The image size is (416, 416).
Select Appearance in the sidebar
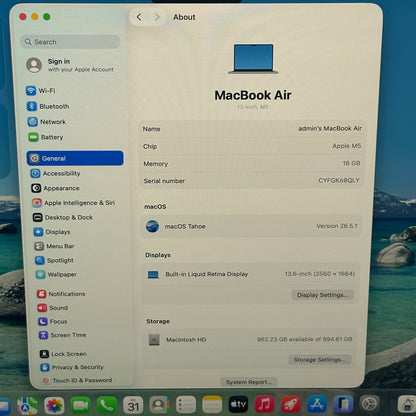tap(55, 188)
